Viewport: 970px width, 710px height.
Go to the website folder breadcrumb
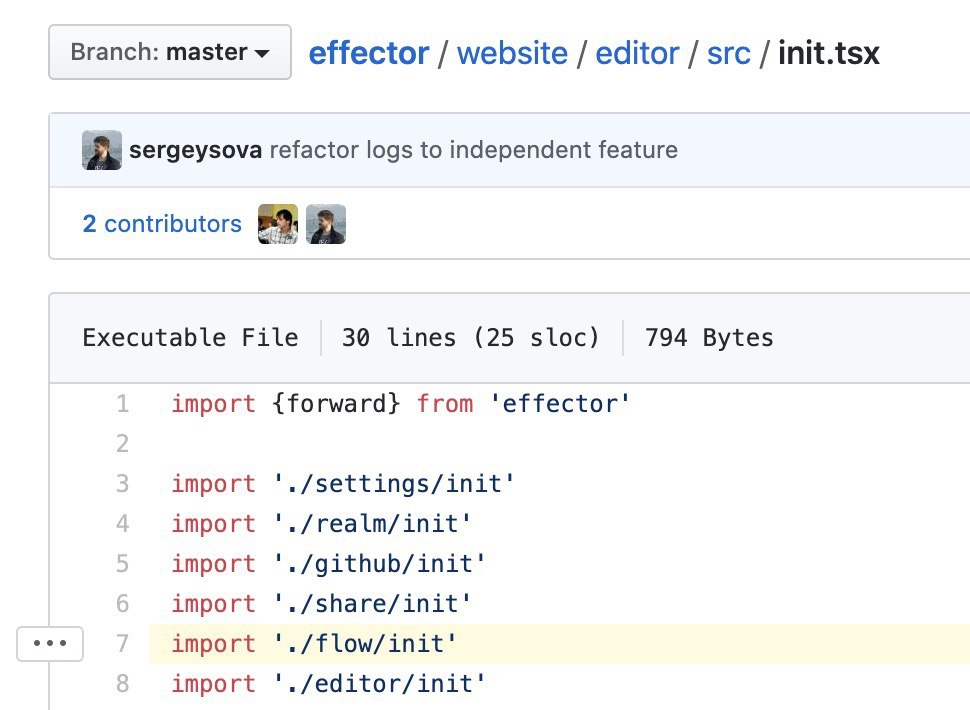click(x=512, y=52)
